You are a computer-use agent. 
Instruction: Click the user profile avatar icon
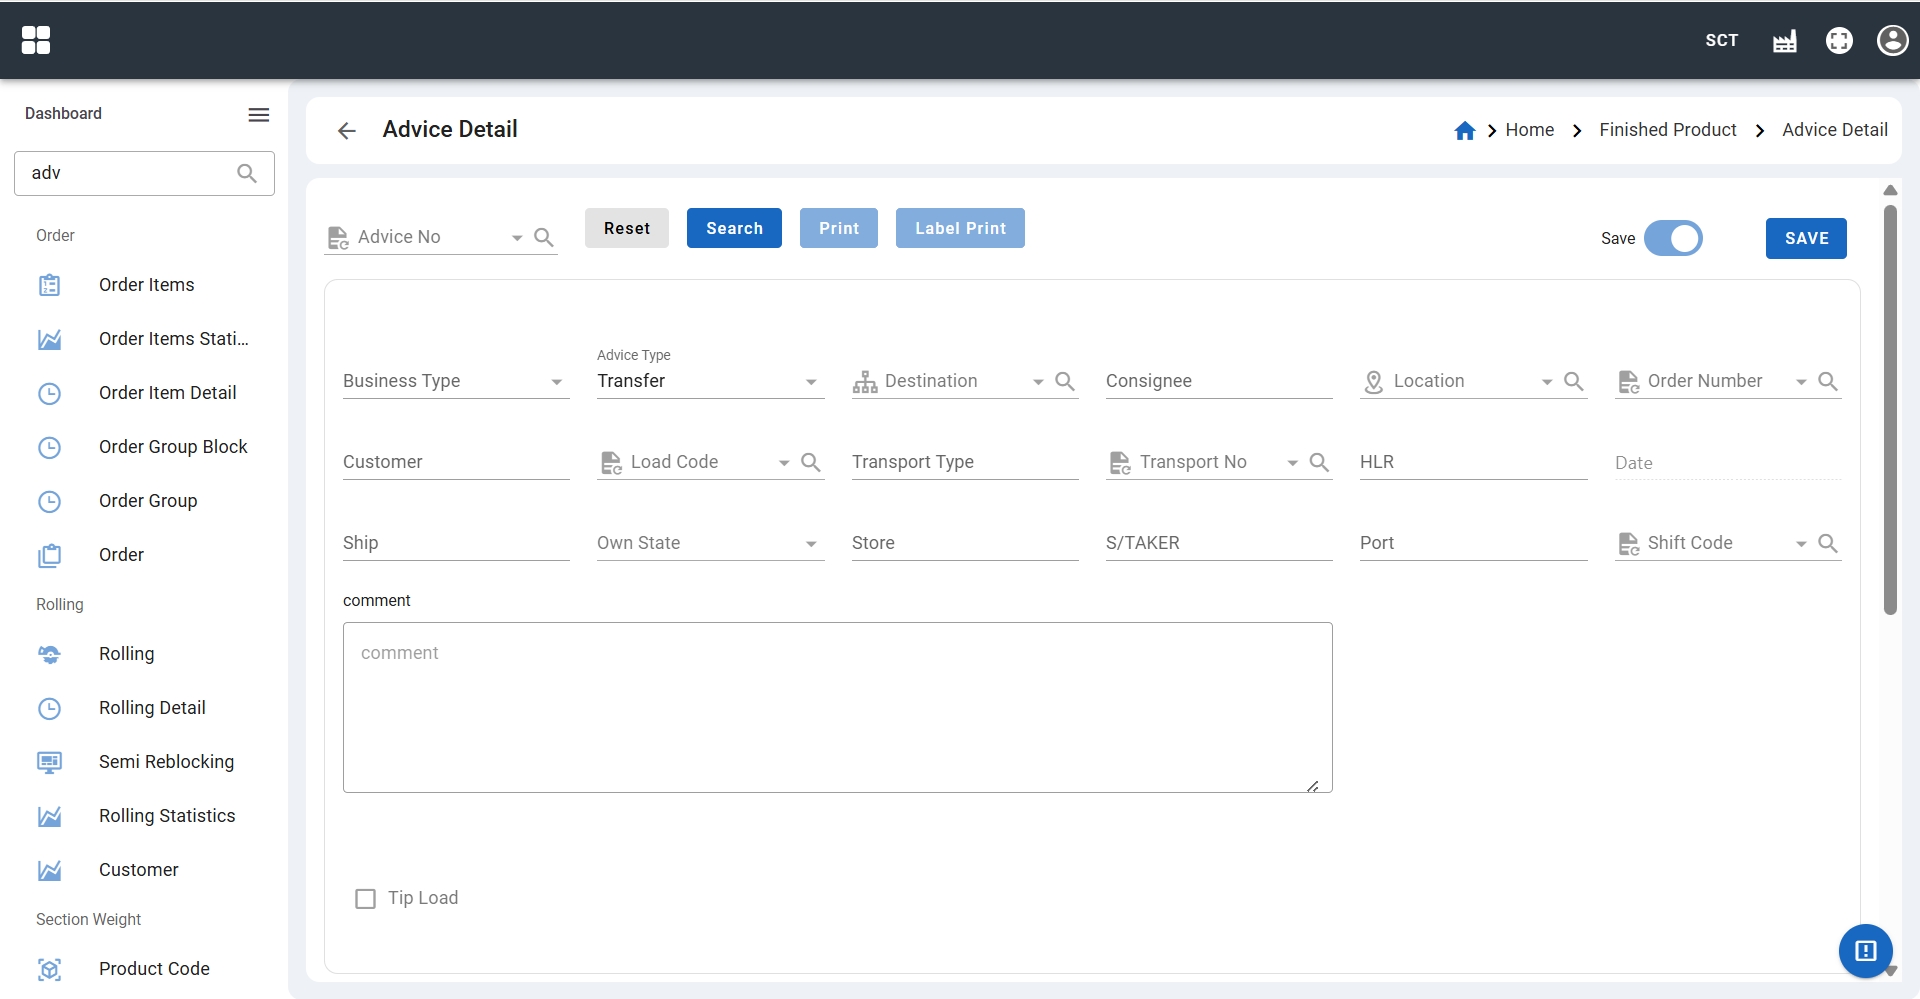coord(1892,41)
